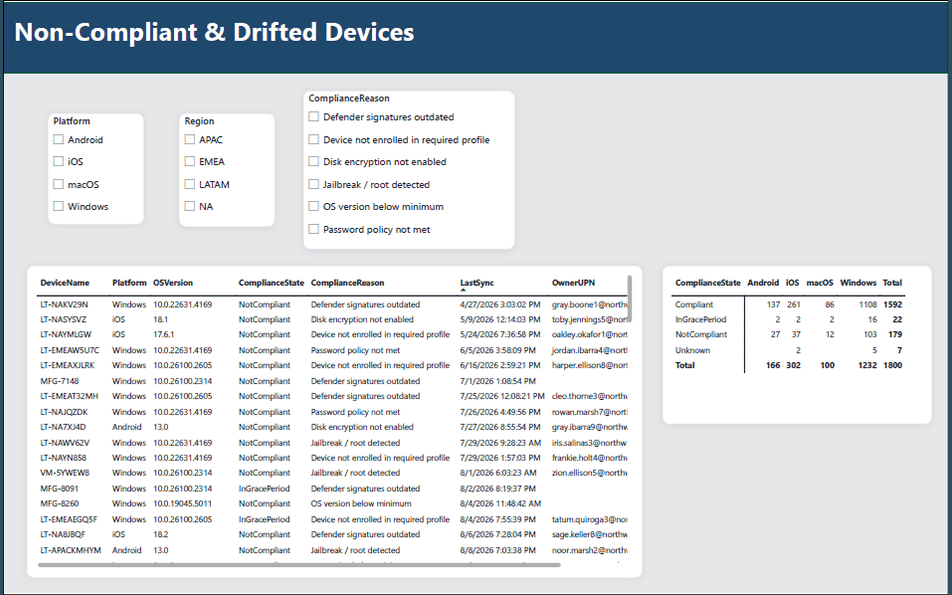Image resolution: width=952 pixels, height=595 pixels.
Task: Click owner toby.jennings5 cell
Action: (590, 319)
